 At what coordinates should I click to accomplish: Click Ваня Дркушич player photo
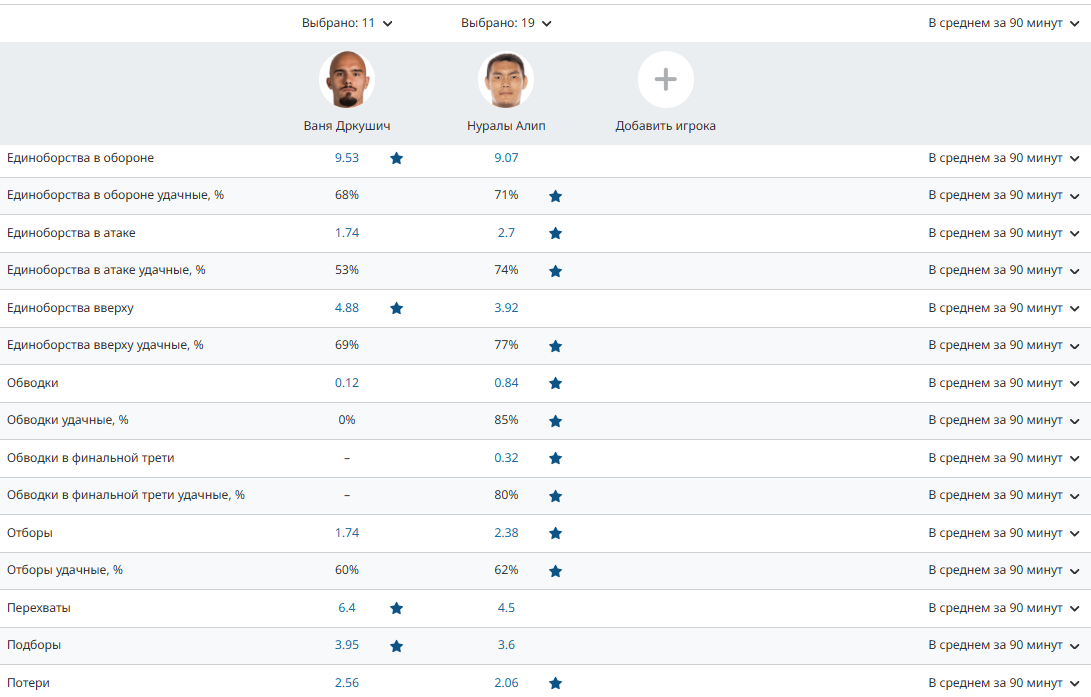tap(347, 80)
